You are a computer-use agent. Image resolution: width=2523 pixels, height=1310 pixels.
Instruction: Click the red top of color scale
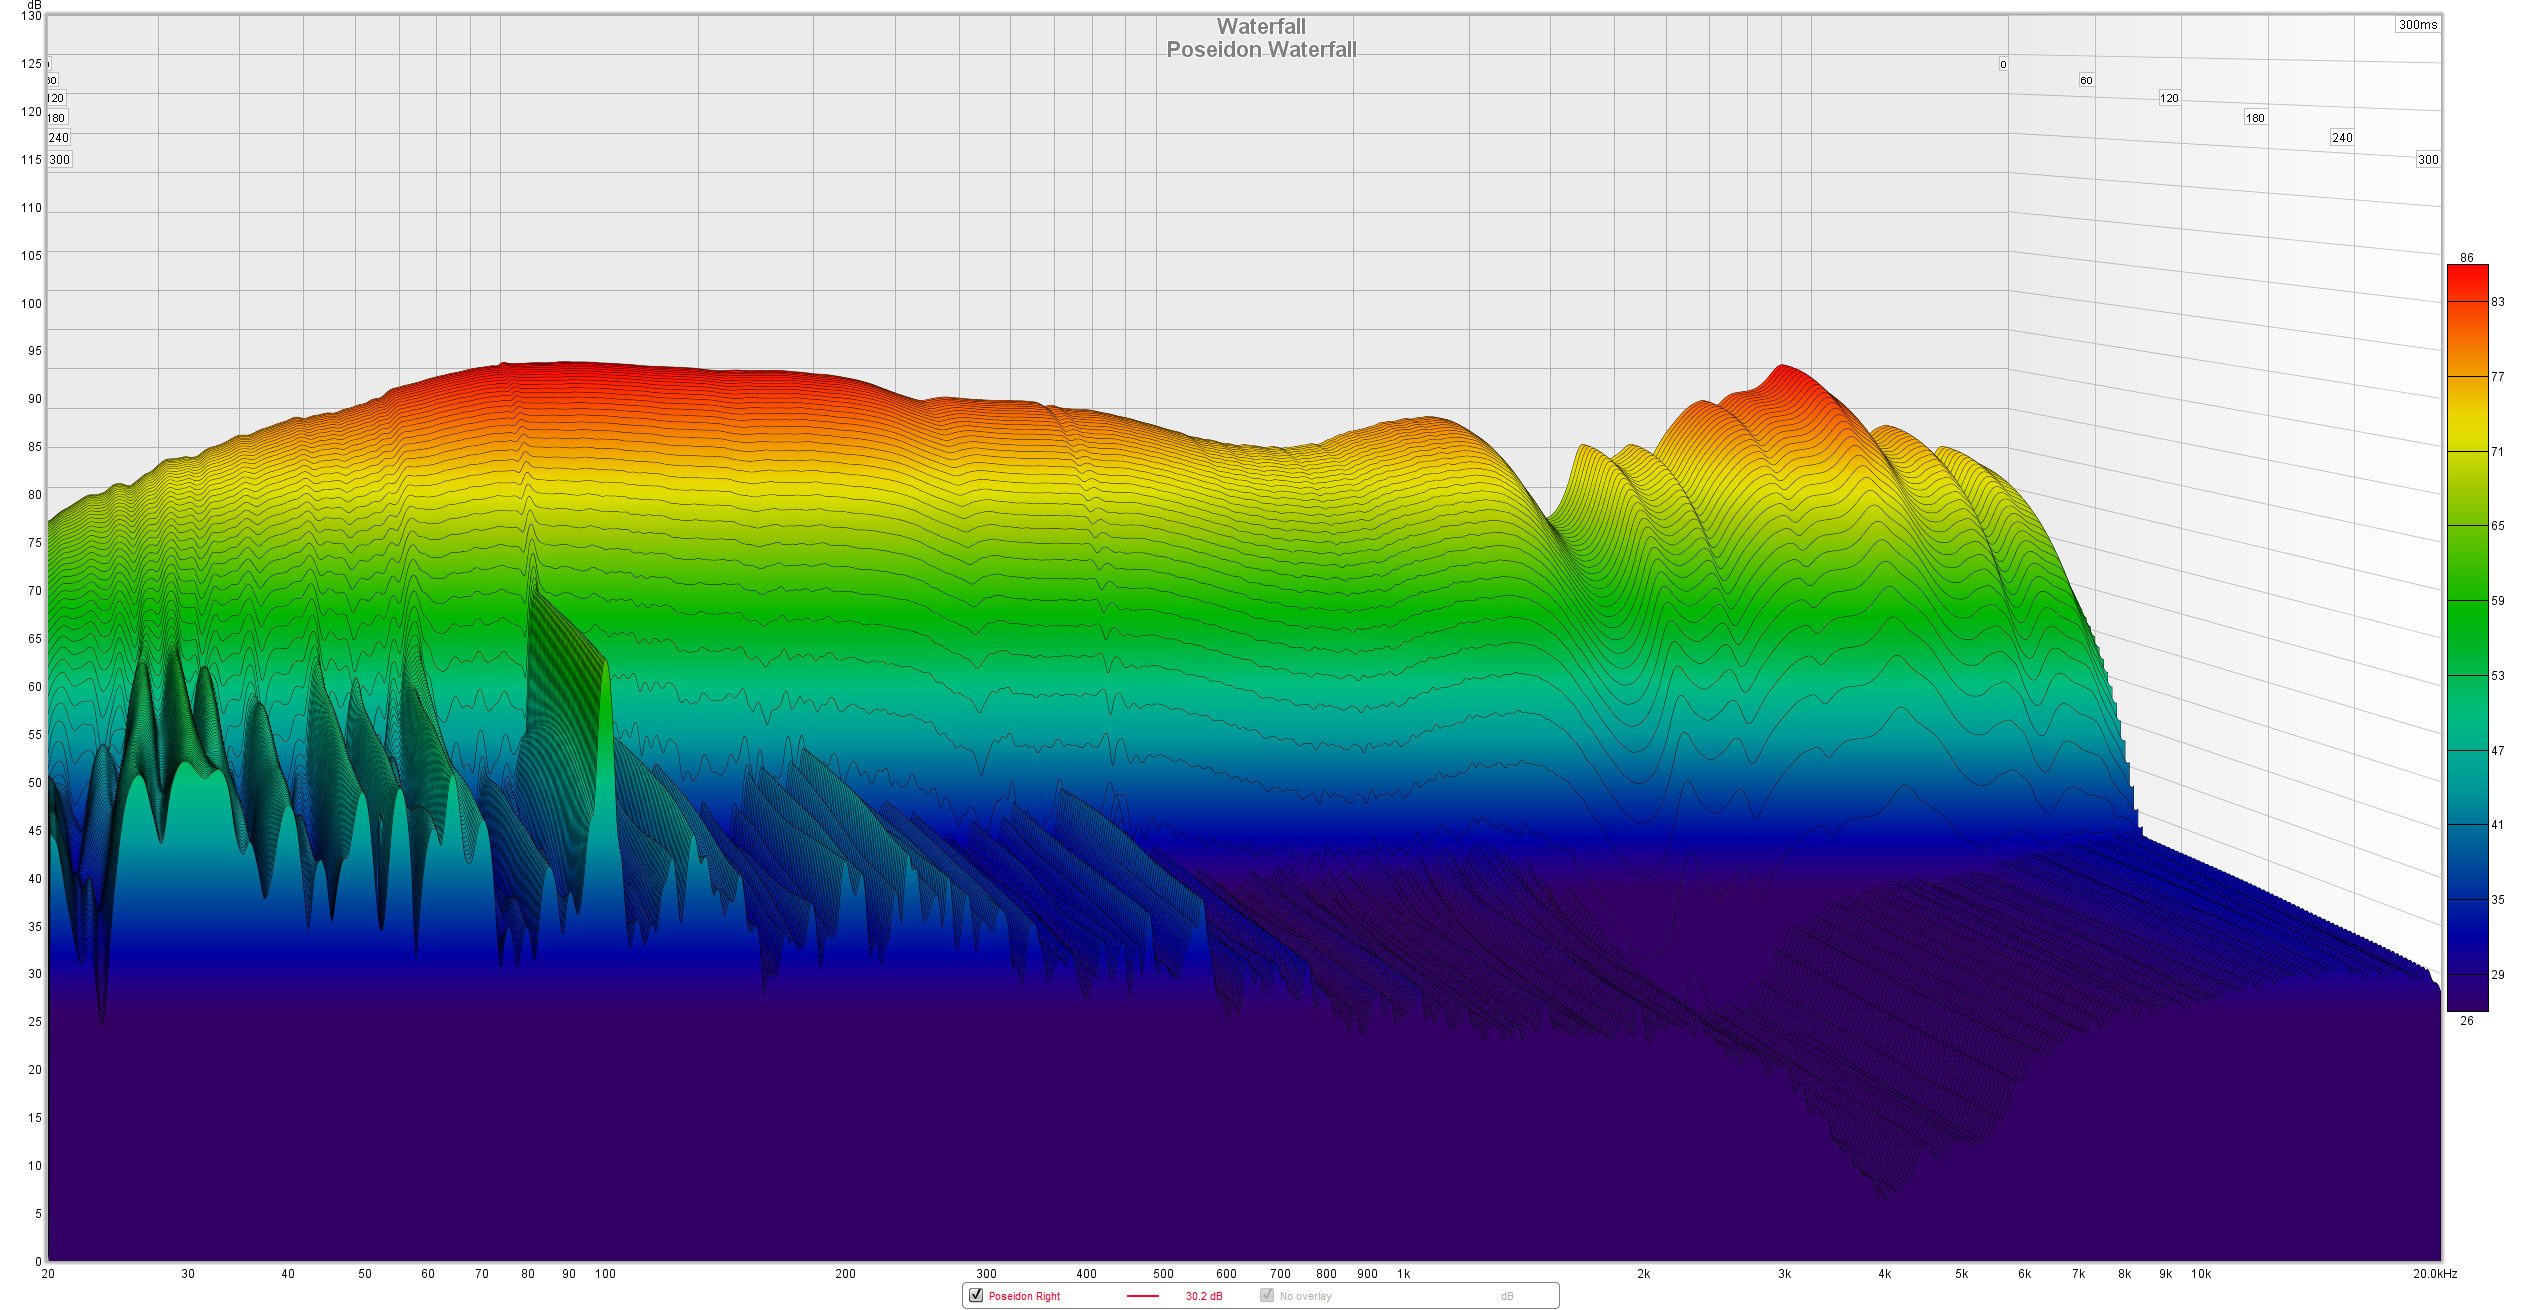pos(2467,275)
